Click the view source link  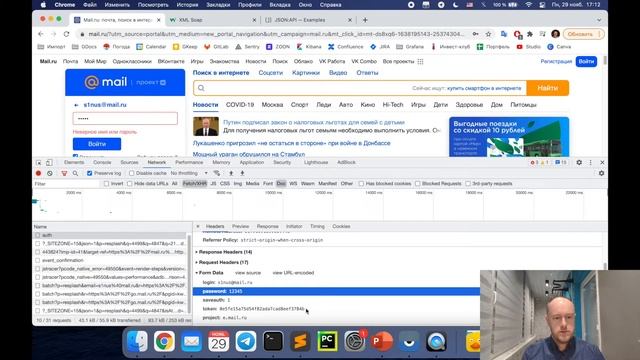coord(248,273)
